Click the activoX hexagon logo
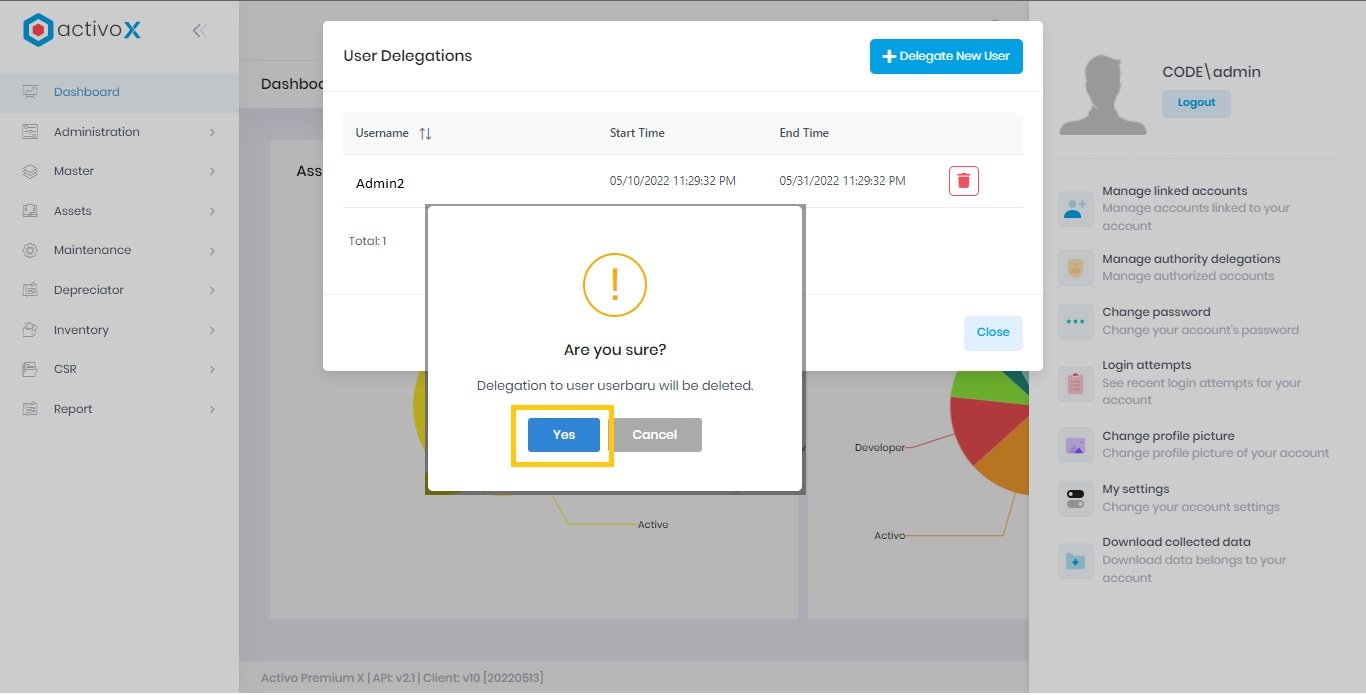The width and height of the screenshot is (1366, 695). pos(38,29)
